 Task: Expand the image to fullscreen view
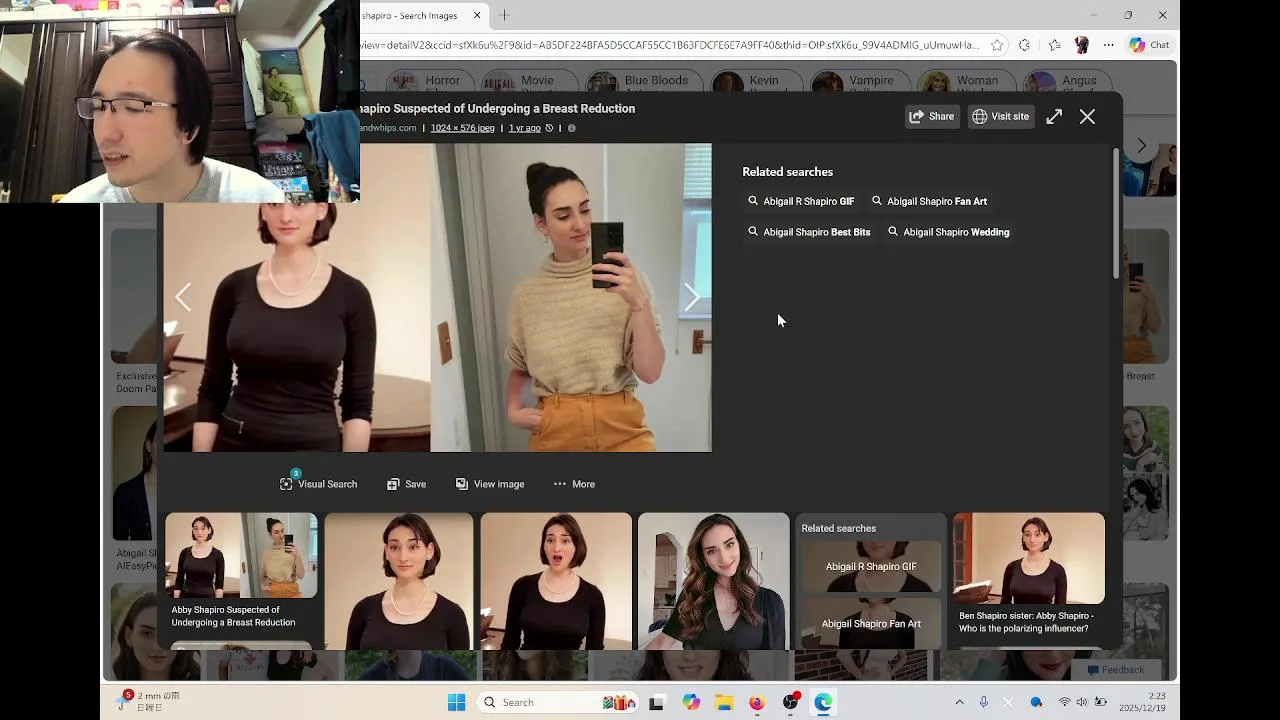pos(1054,117)
